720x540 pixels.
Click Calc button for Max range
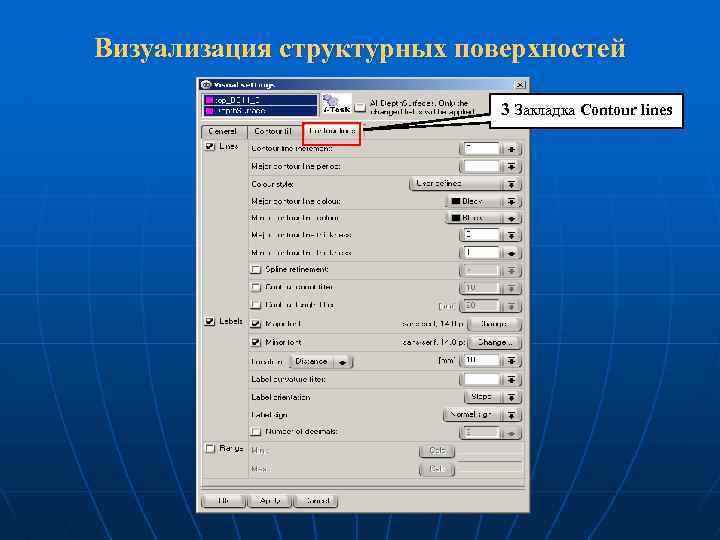click(437, 469)
